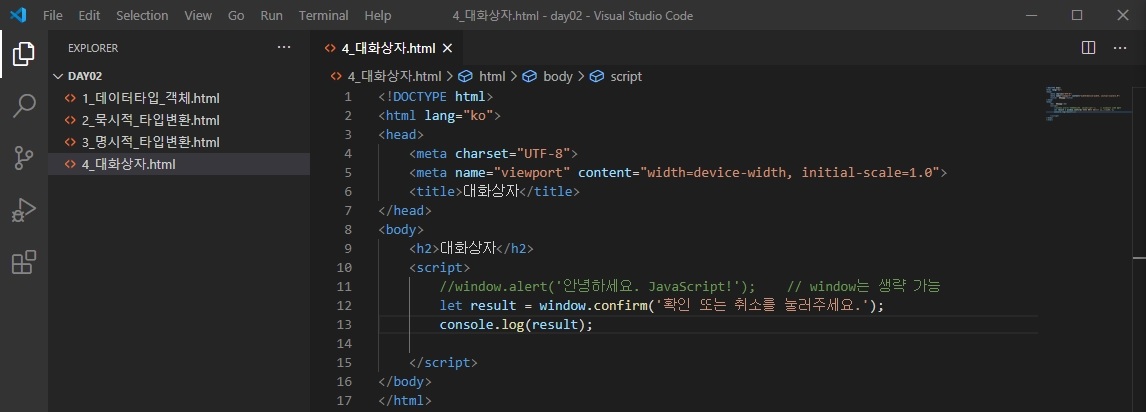Click the body breadcrumb segment

[x=558, y=76]
